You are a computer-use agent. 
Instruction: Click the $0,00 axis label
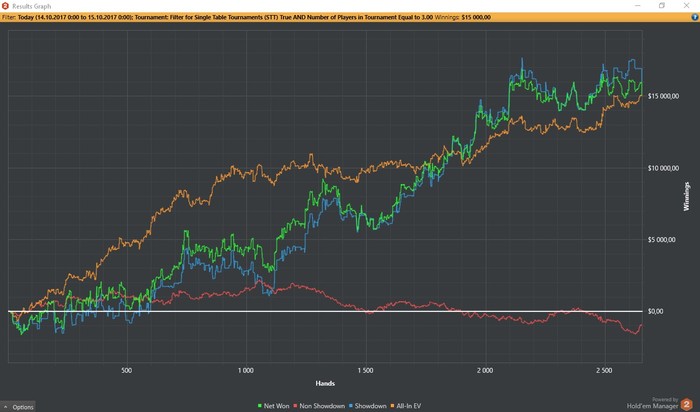pyautogui.click(x=655, y=312)
